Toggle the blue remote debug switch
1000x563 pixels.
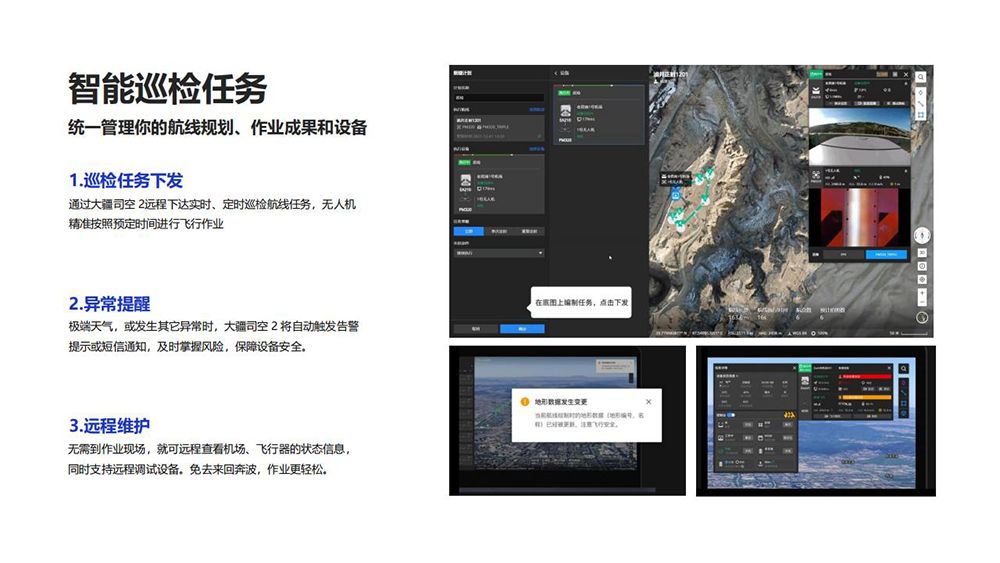[x=731, y=413]
